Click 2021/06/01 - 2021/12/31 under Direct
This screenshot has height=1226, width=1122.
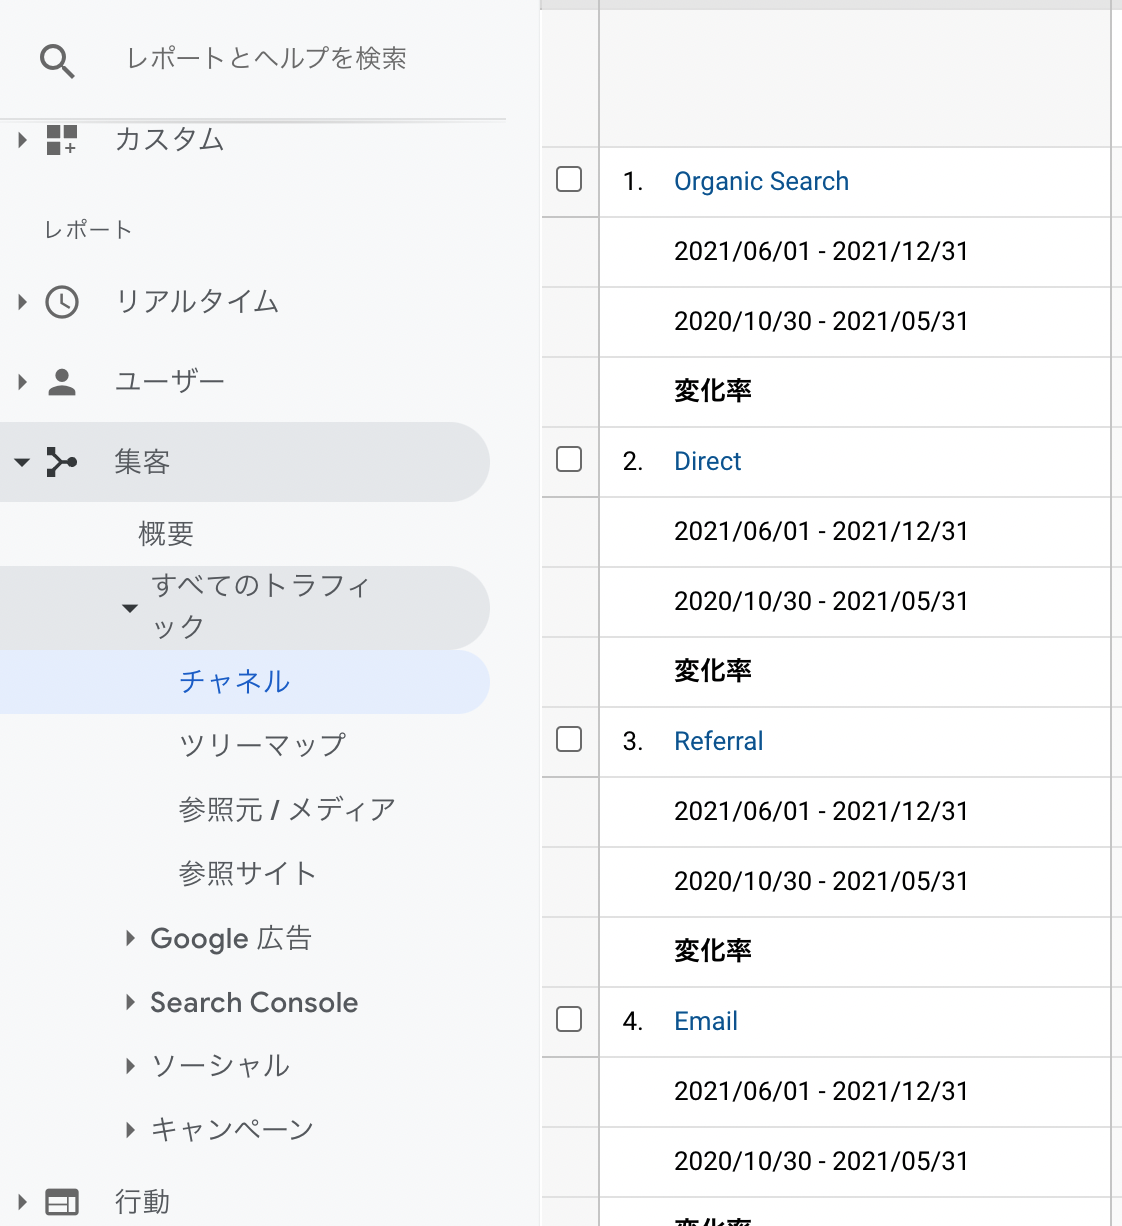click(821, 531)
